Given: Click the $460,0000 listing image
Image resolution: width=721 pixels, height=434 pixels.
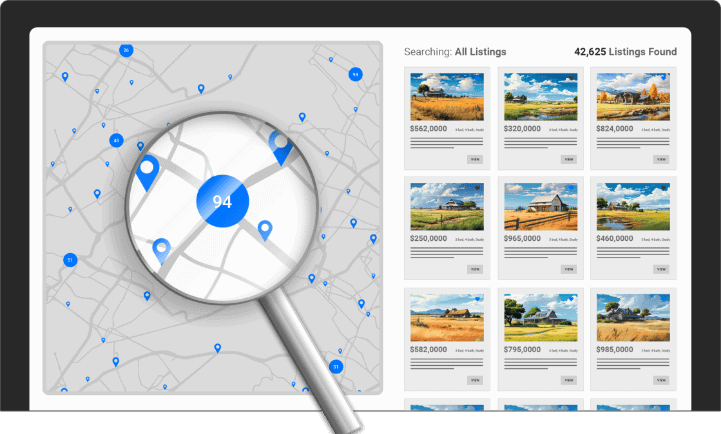Looking at the screenshot, I should pyautogui.click(x=634, y=207).
